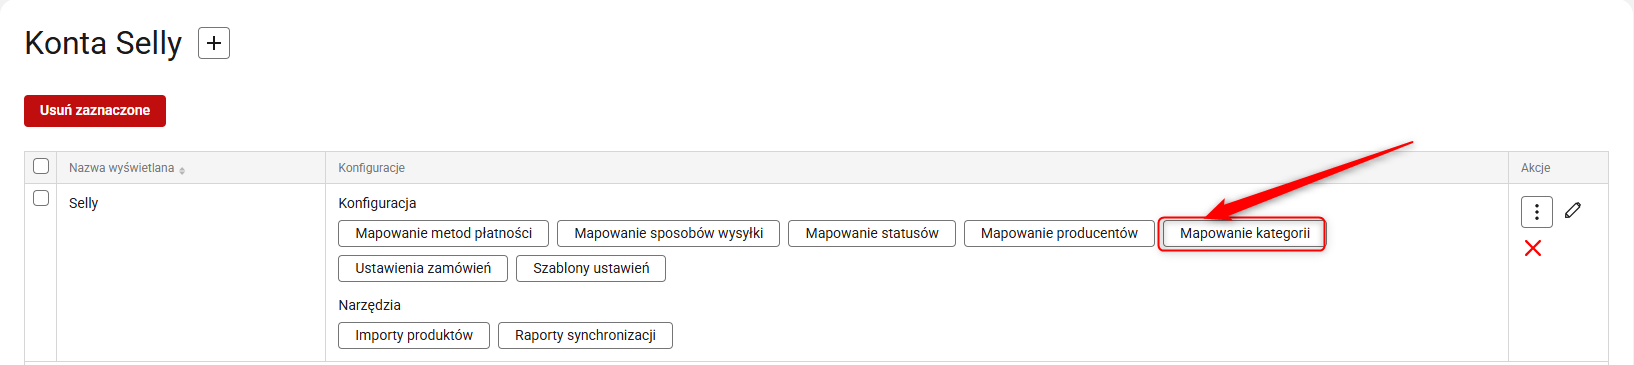
Task: Open Mapowanie statusów configuration
Action: coord(872,233)
